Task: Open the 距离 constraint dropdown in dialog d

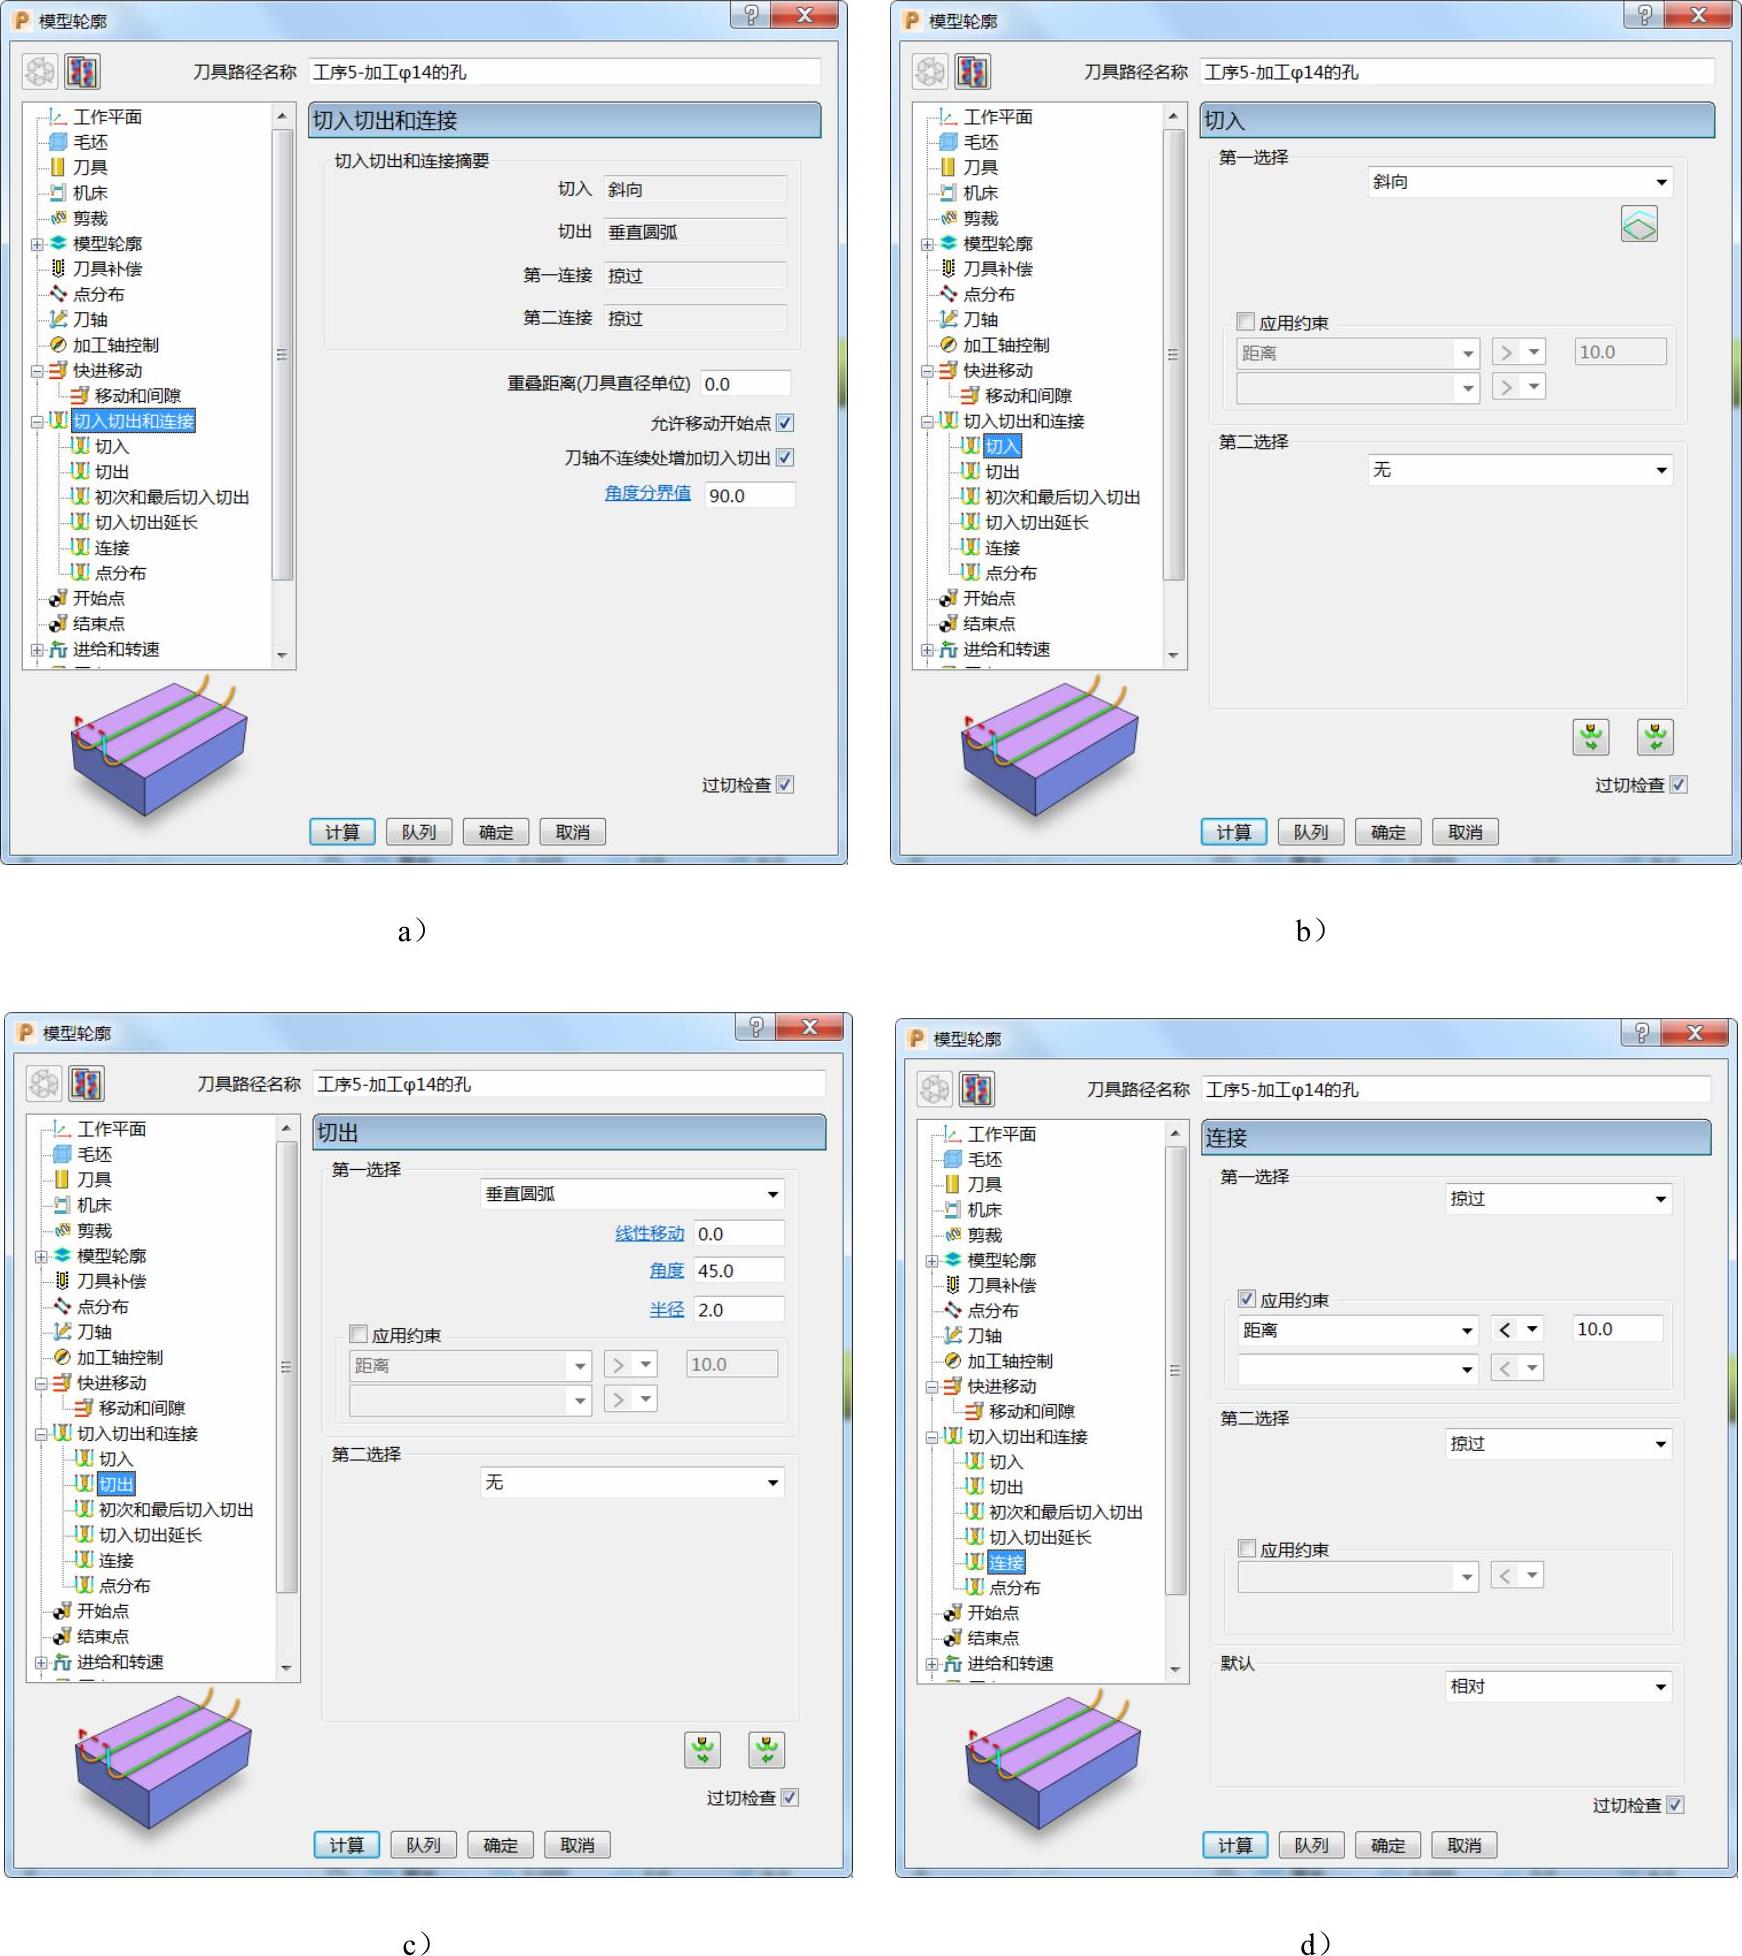Action: click(x=1358, y=1331)
